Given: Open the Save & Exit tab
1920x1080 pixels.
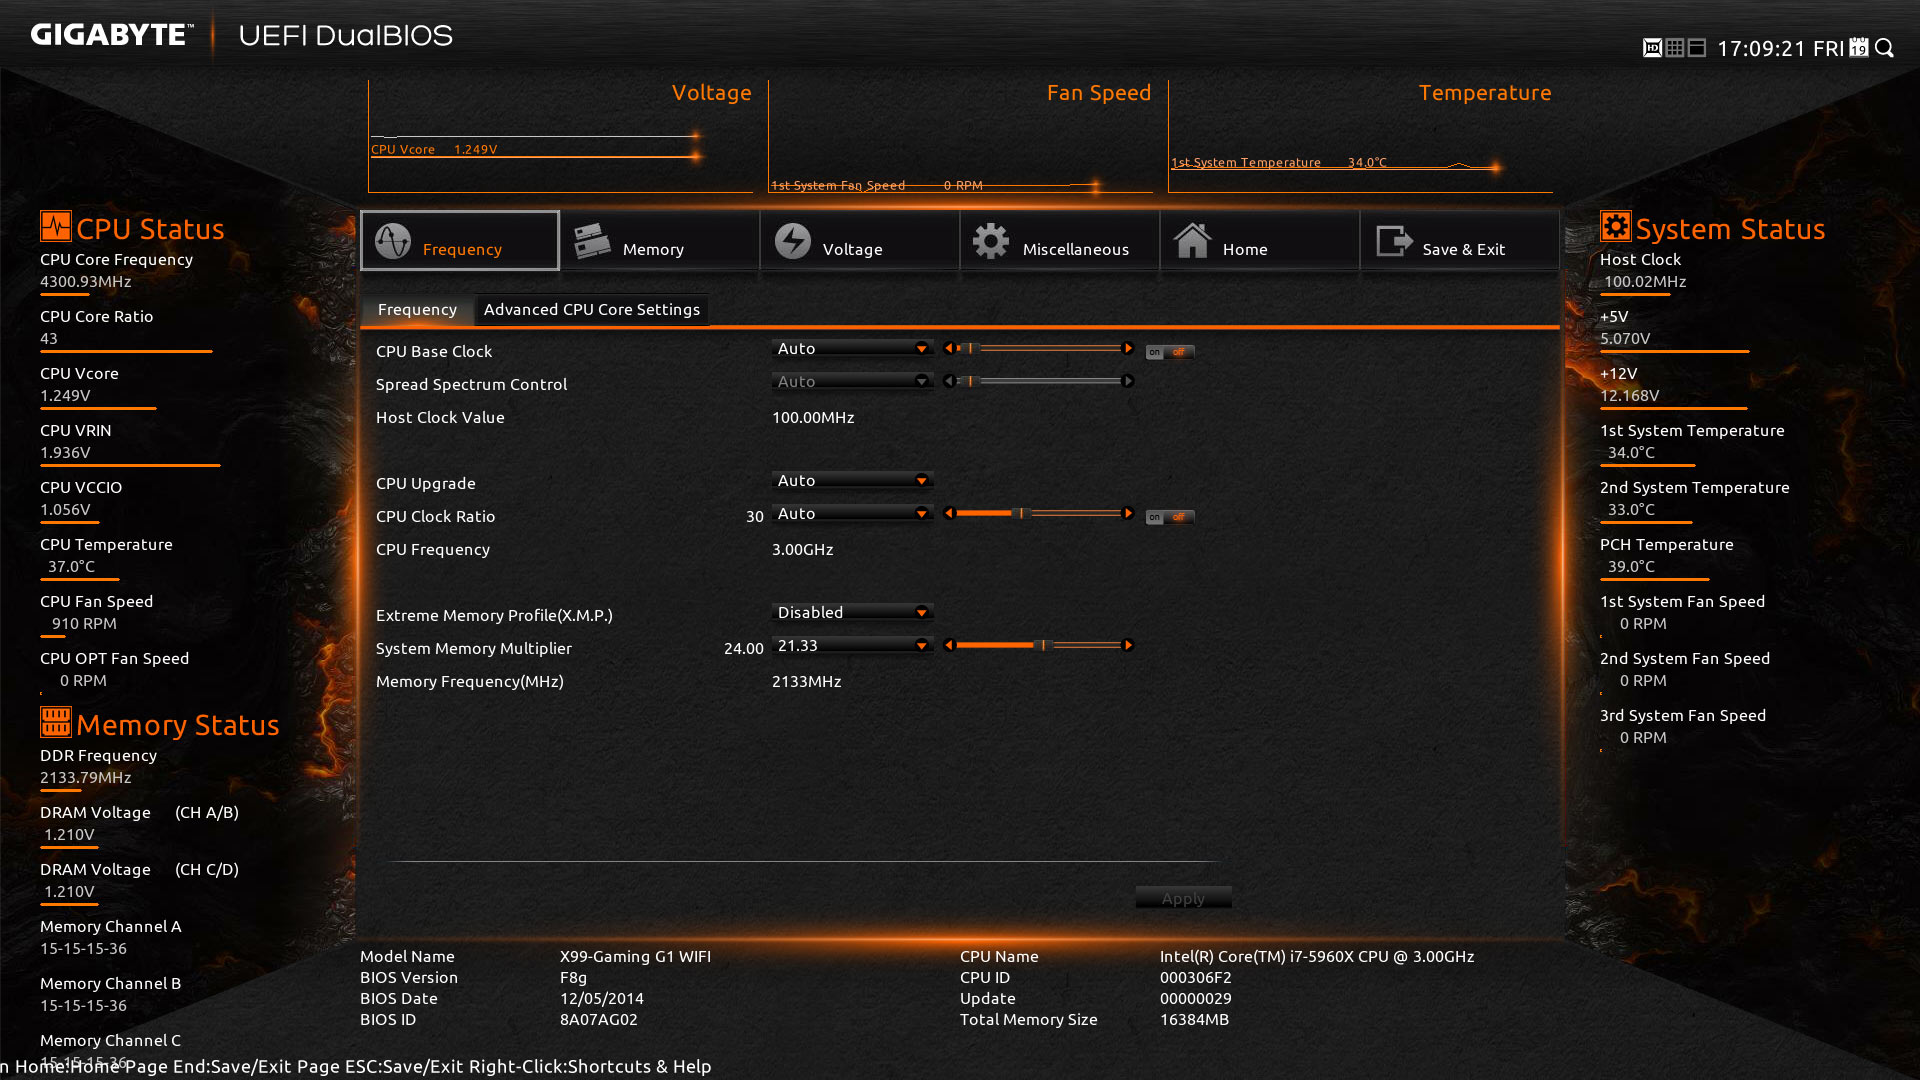Looking at the screenshot, I should coord(1460,241).
